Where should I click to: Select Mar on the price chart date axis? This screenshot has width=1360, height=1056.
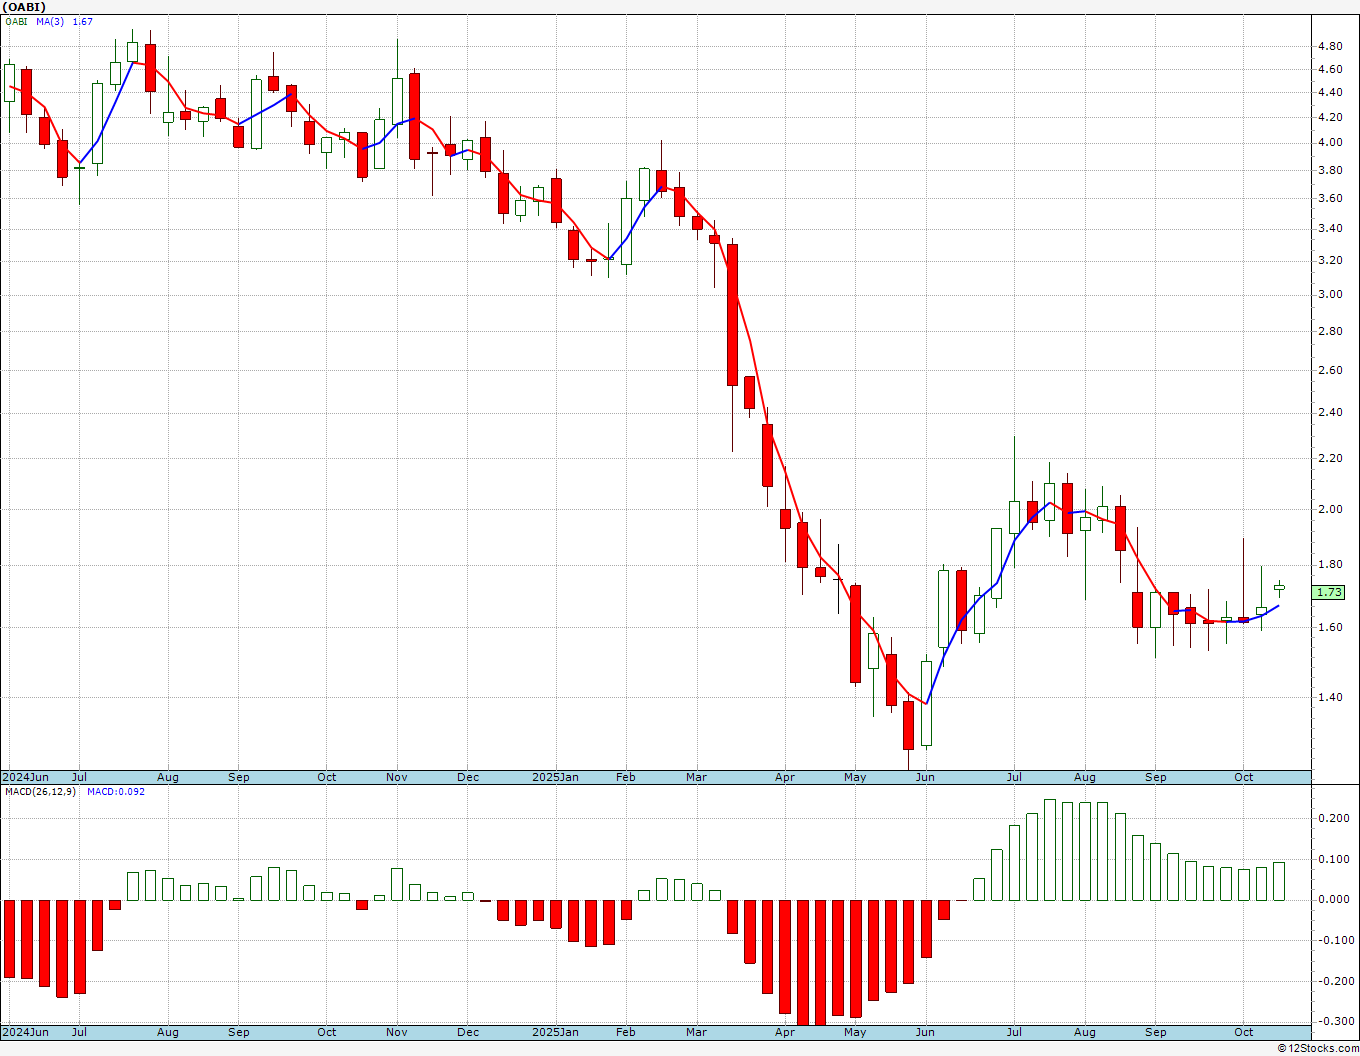coord(697,777)
